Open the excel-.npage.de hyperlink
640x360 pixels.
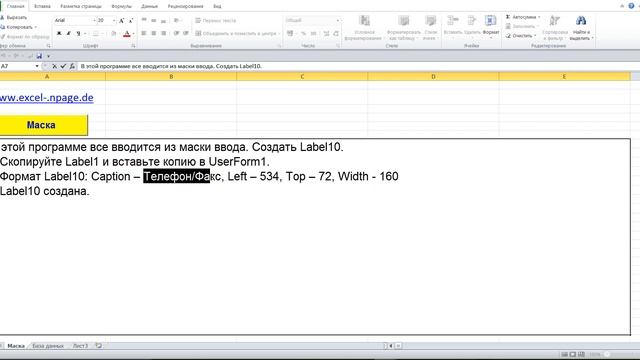tap(47, 98)
